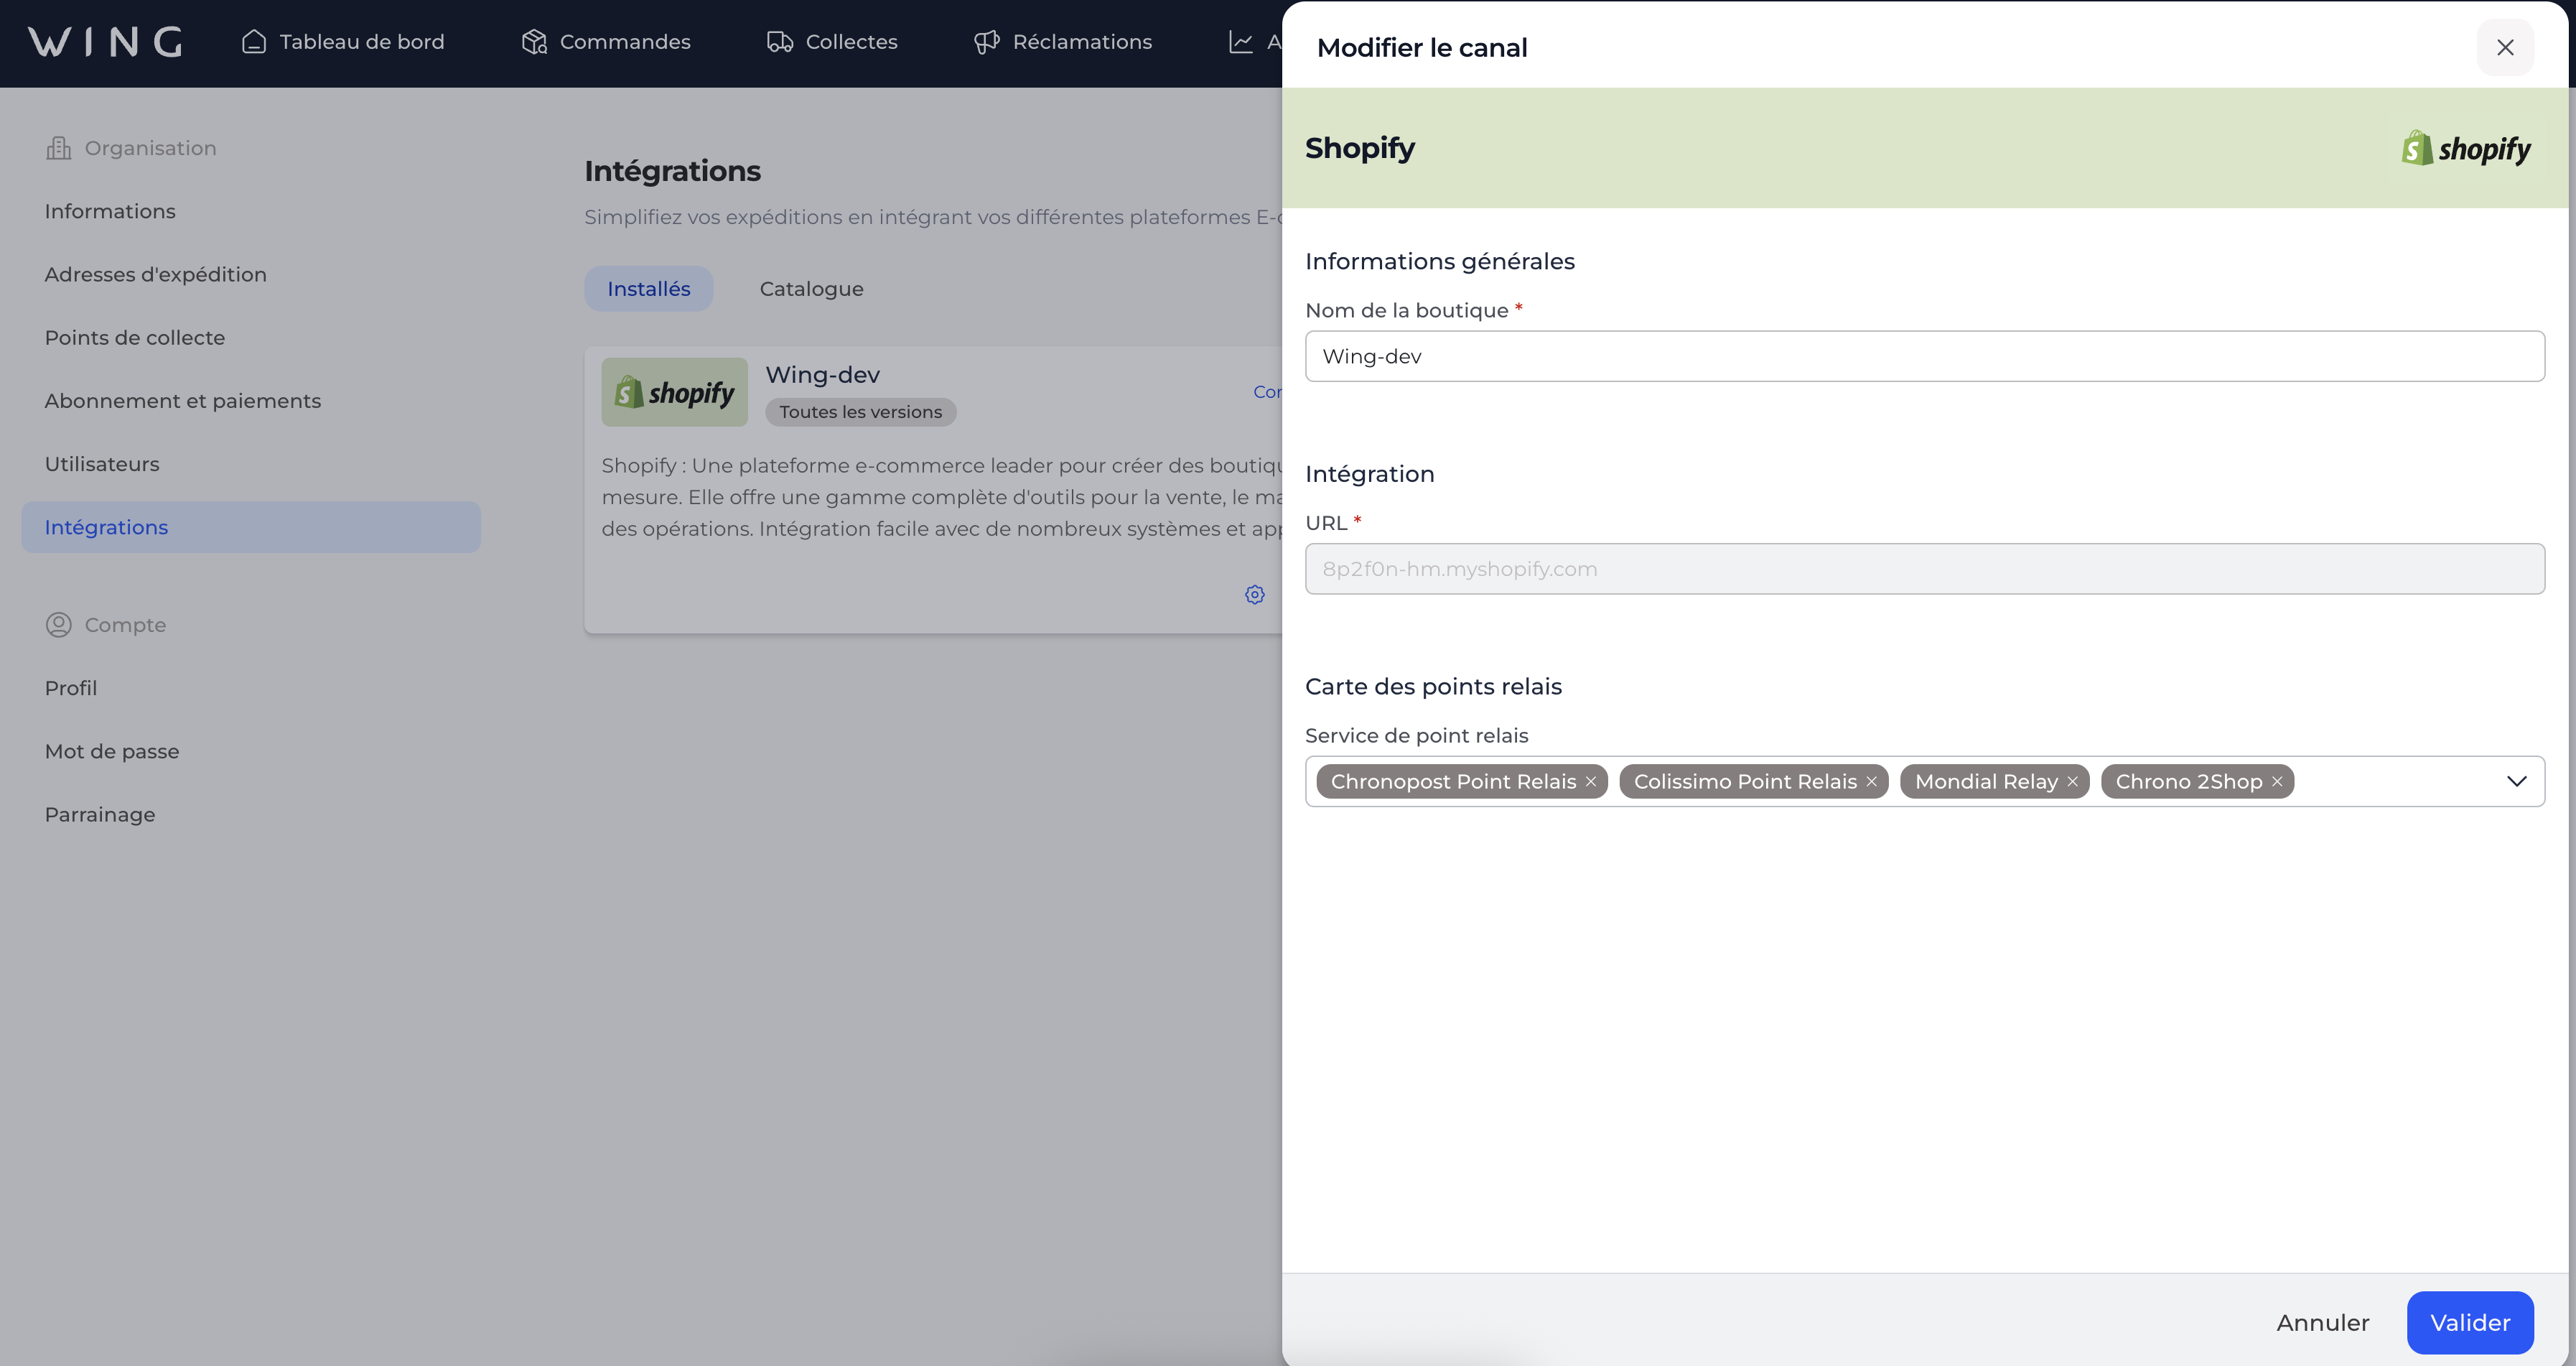Image resolution: width=2576 pixels, height=1366 pixels.
Task: Remove the Chronopost Point Relais tag
Action: tap(1590, 782)
